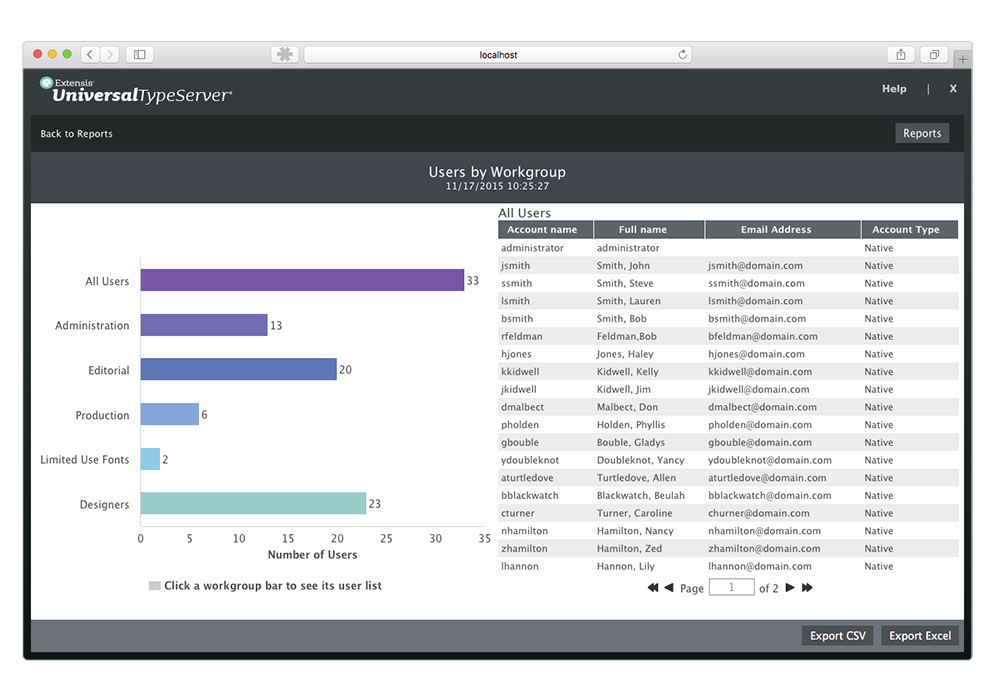
Task: Open the Help link
Action: (x=894, y=89)
